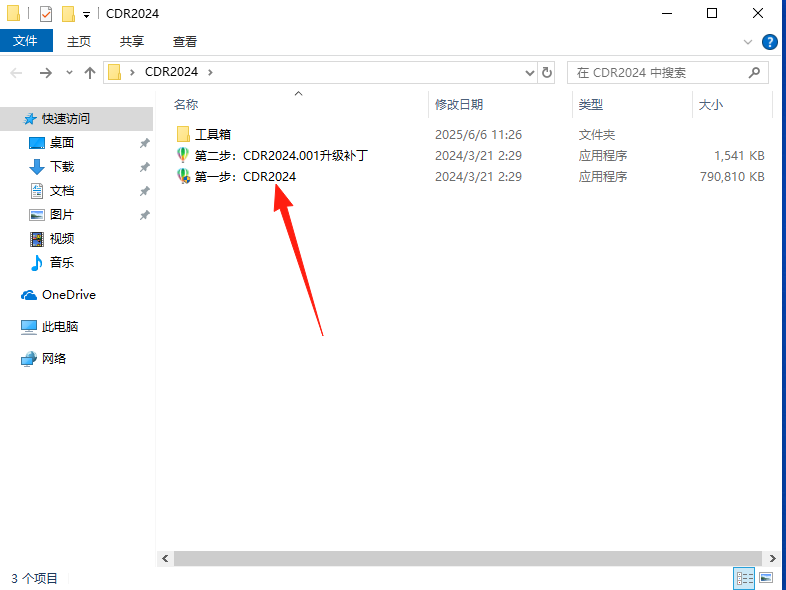
Task: Click the pin icon beside 图片
Action: coord(144,216)
